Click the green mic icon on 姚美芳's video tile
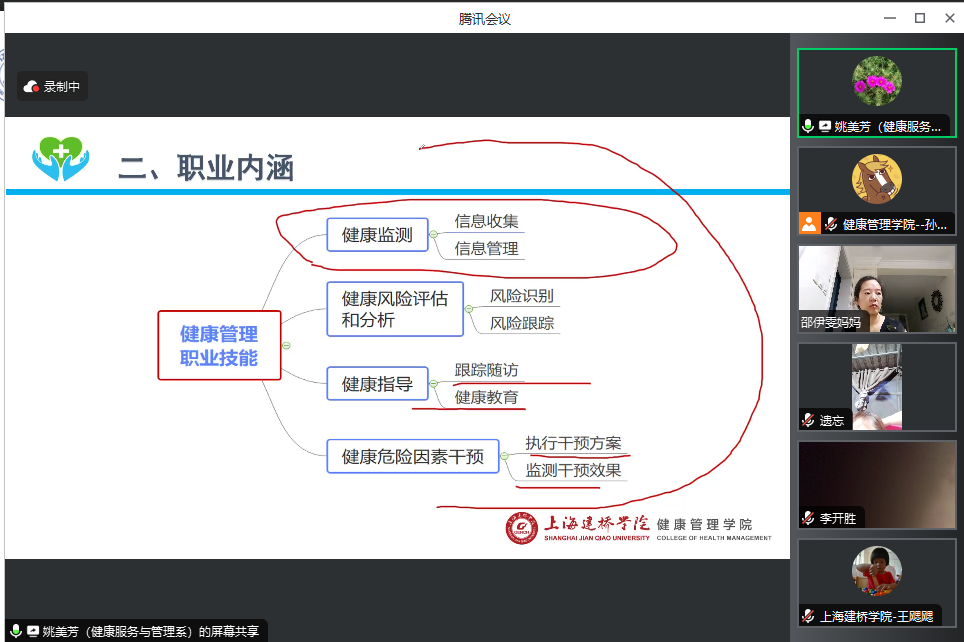The width and height of the screenshot is (964, 642). click(x=808, y=126)
